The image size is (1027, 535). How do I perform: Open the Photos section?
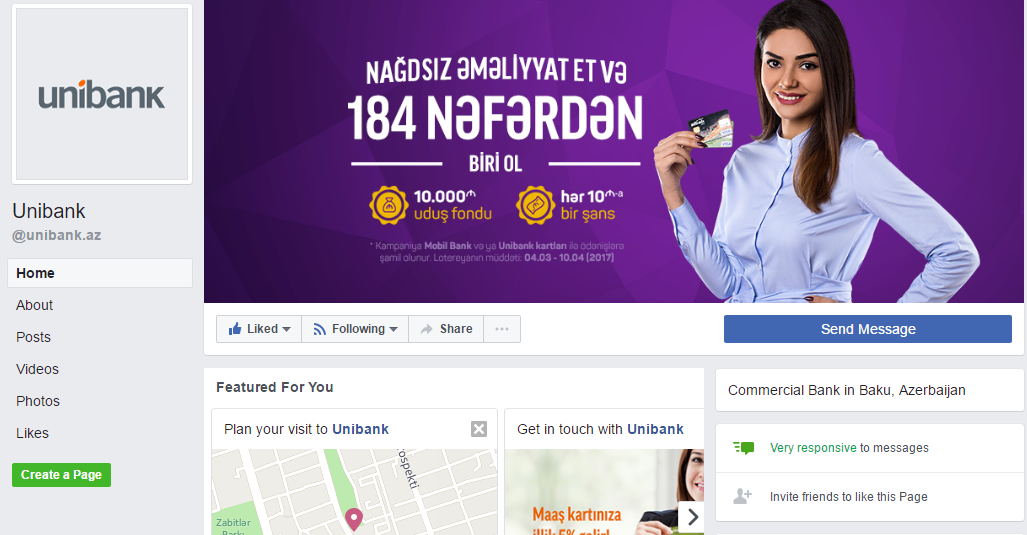[x=38, y=401]
